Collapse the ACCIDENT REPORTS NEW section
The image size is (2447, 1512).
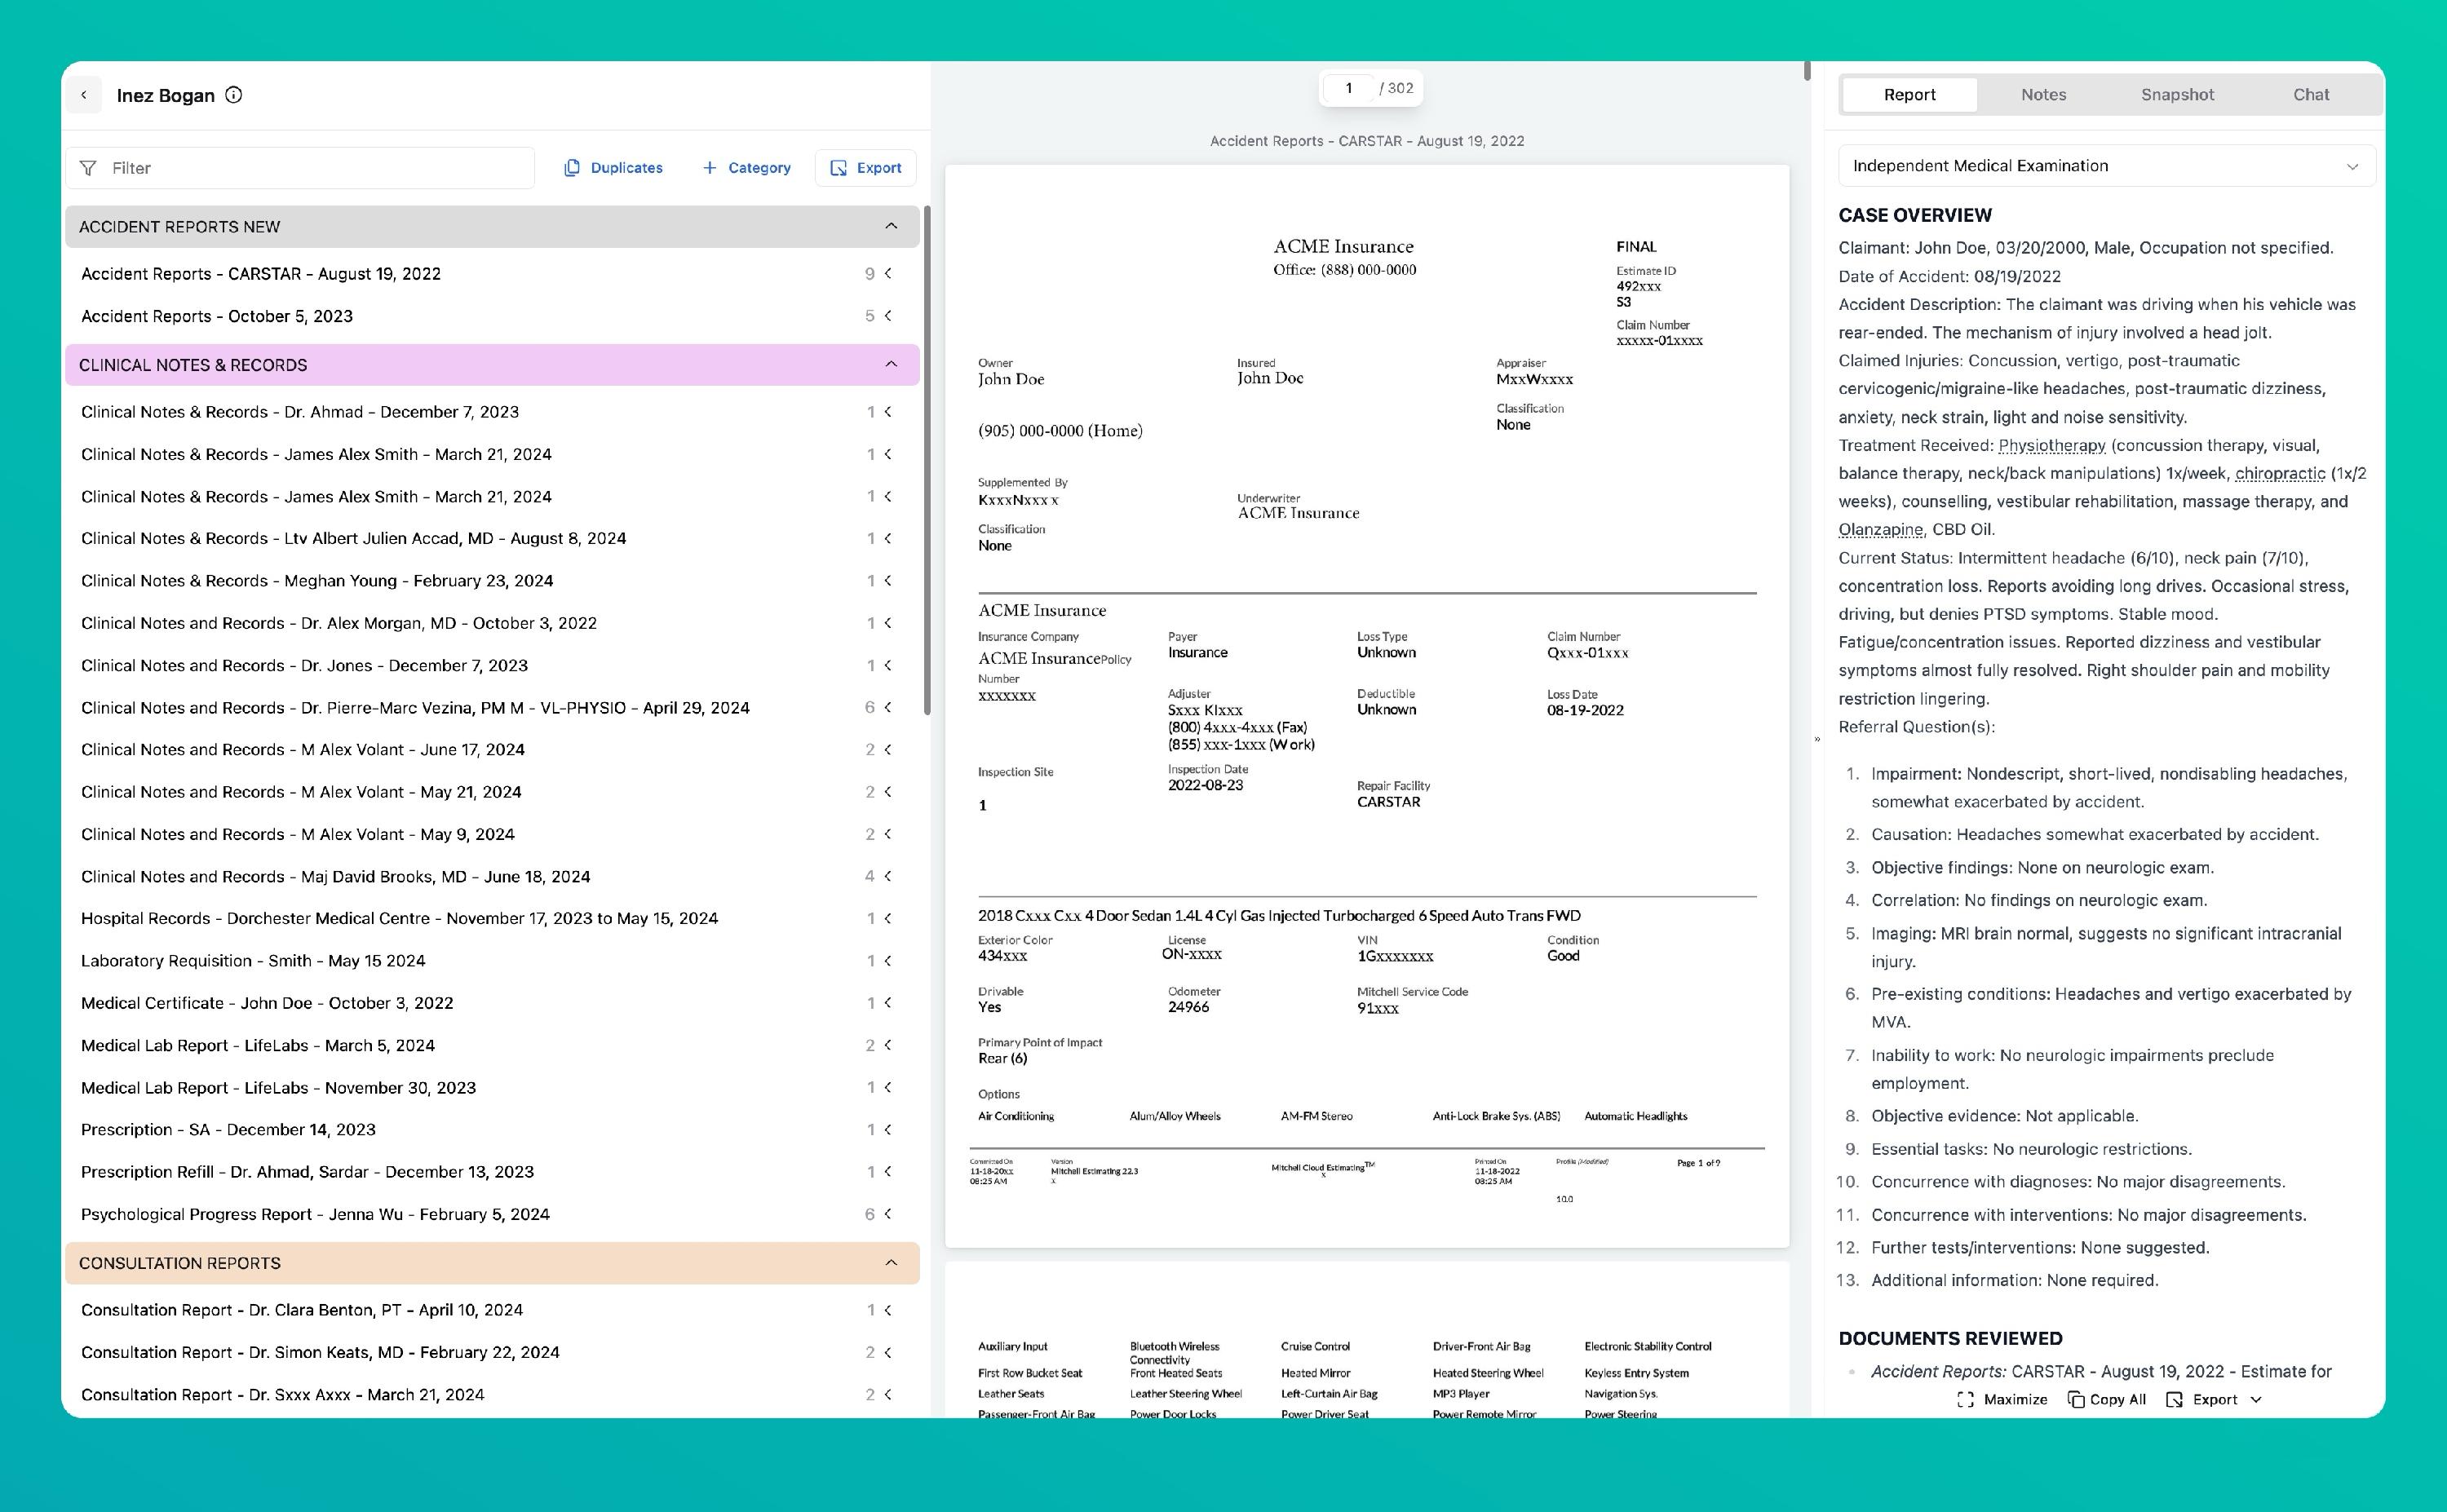click(x=891, y=226)
